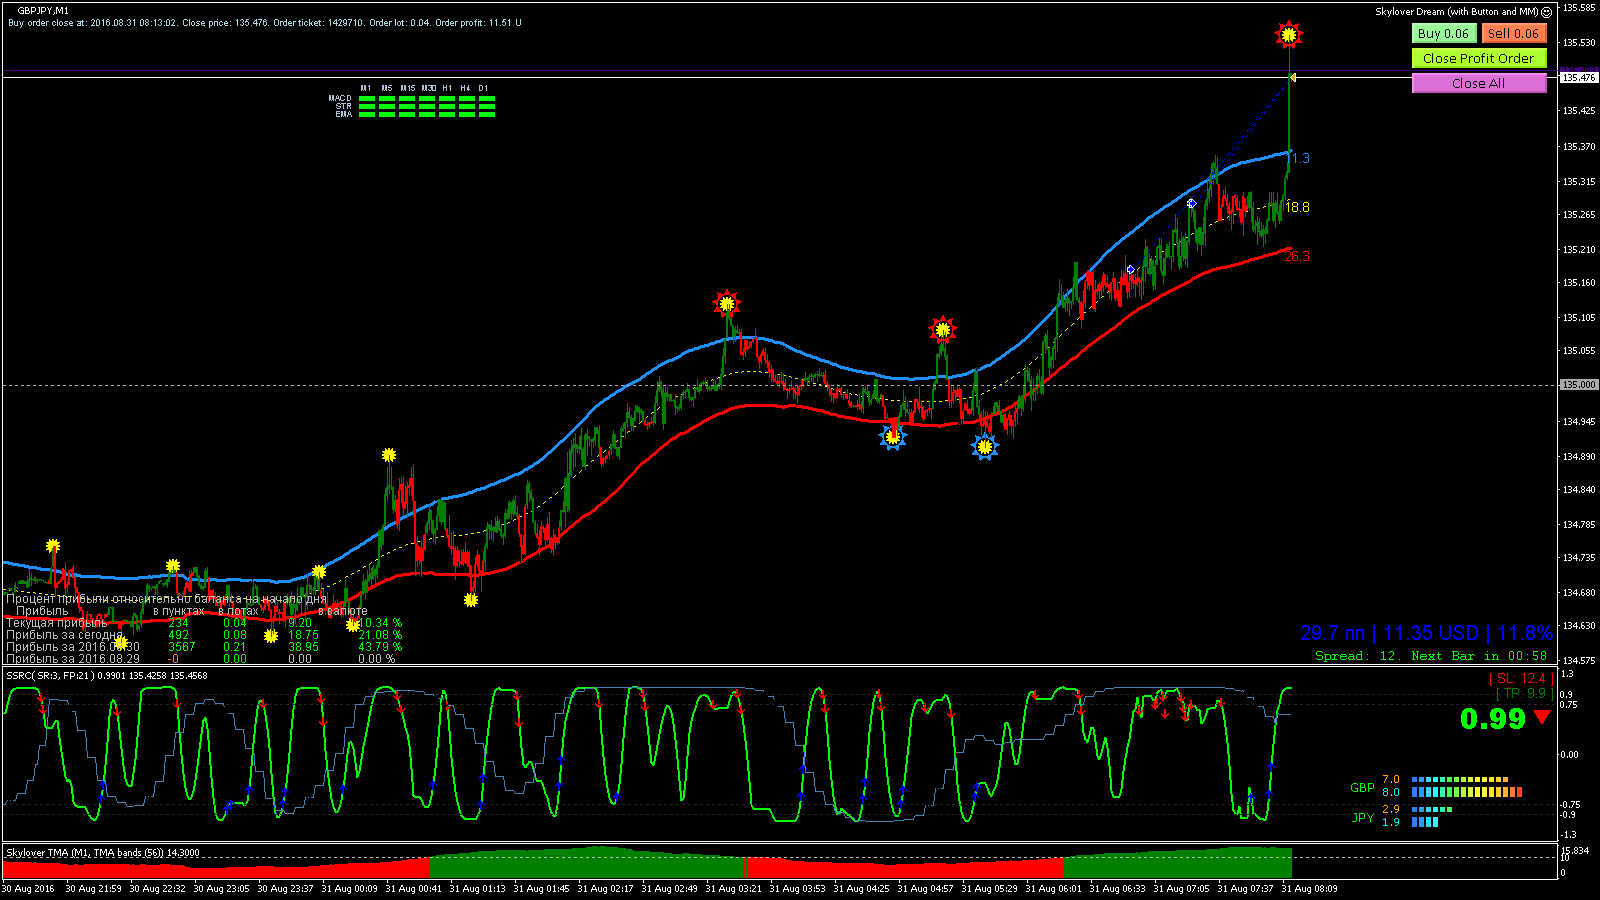Click the Buy 0.06 button

(x=1444, y=33)
